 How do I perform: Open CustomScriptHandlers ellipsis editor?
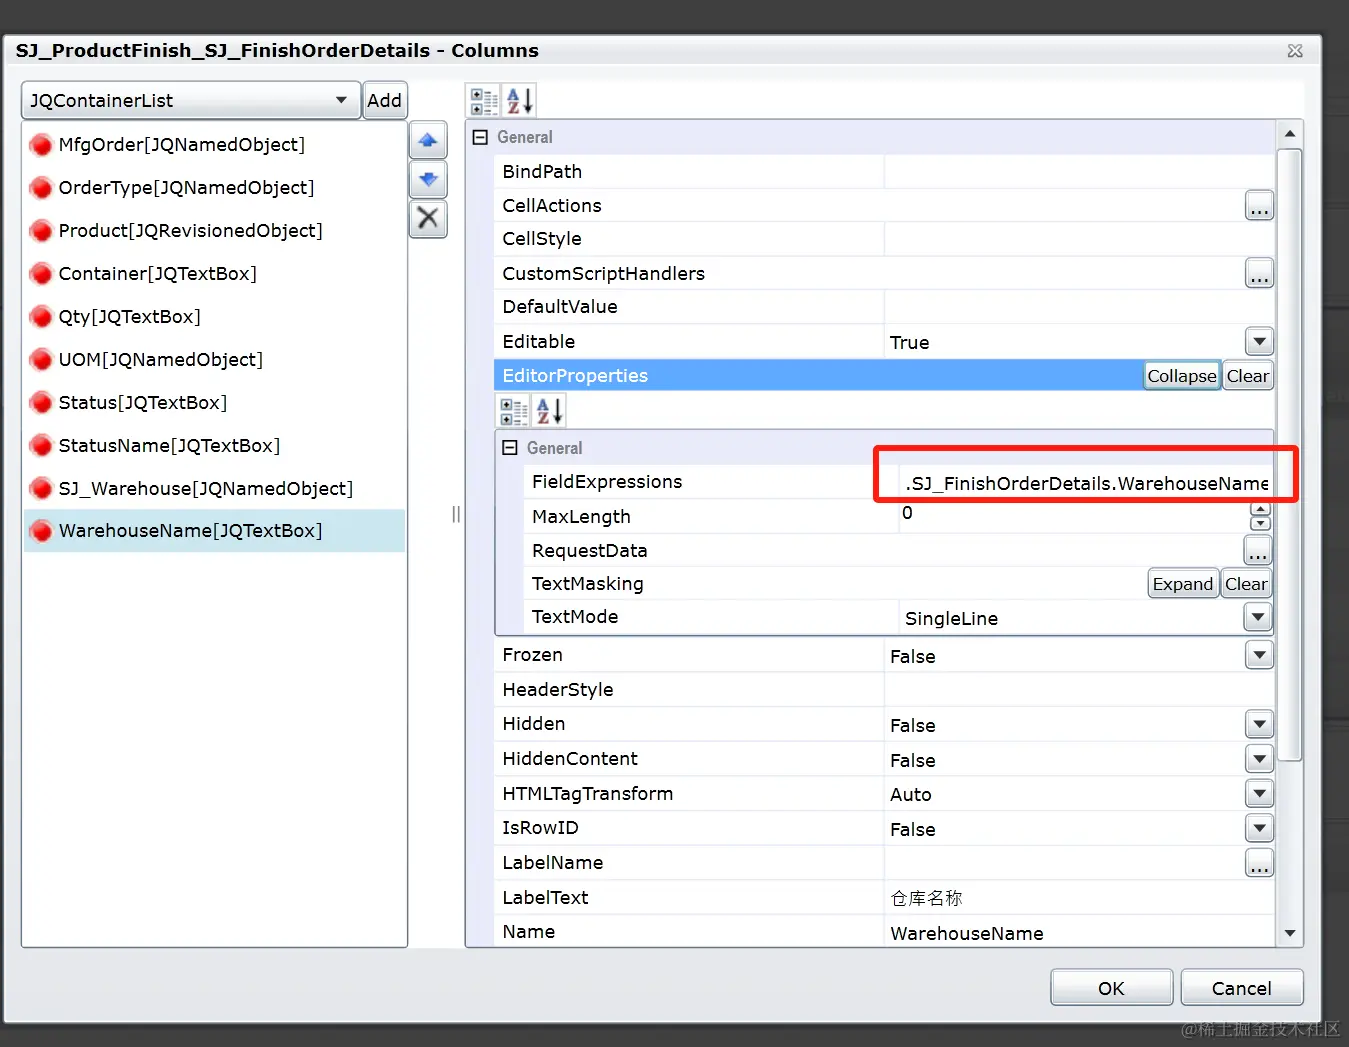1259,273
